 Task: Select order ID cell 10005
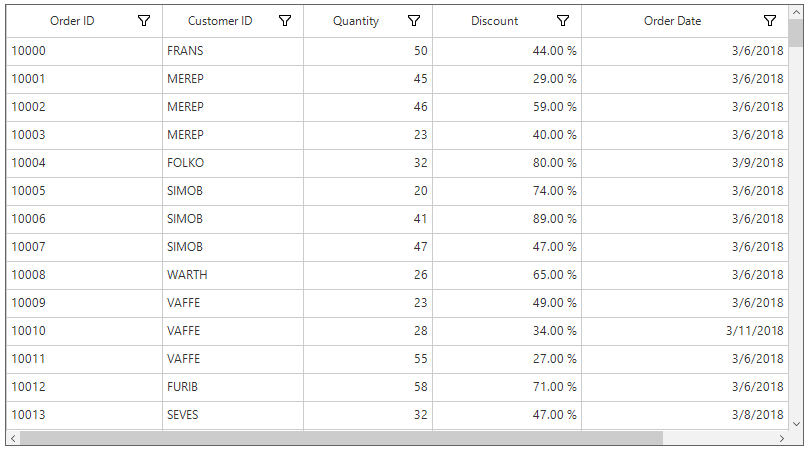coord(84,191)
